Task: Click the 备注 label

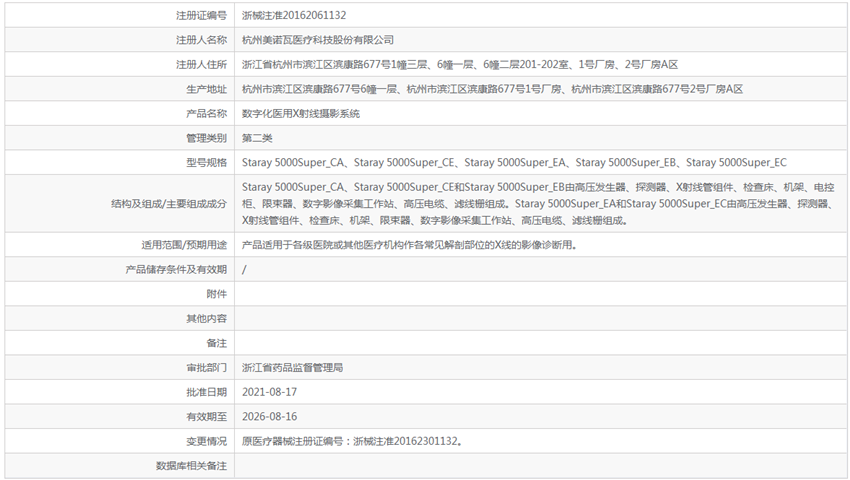Action: coord(217,343)
